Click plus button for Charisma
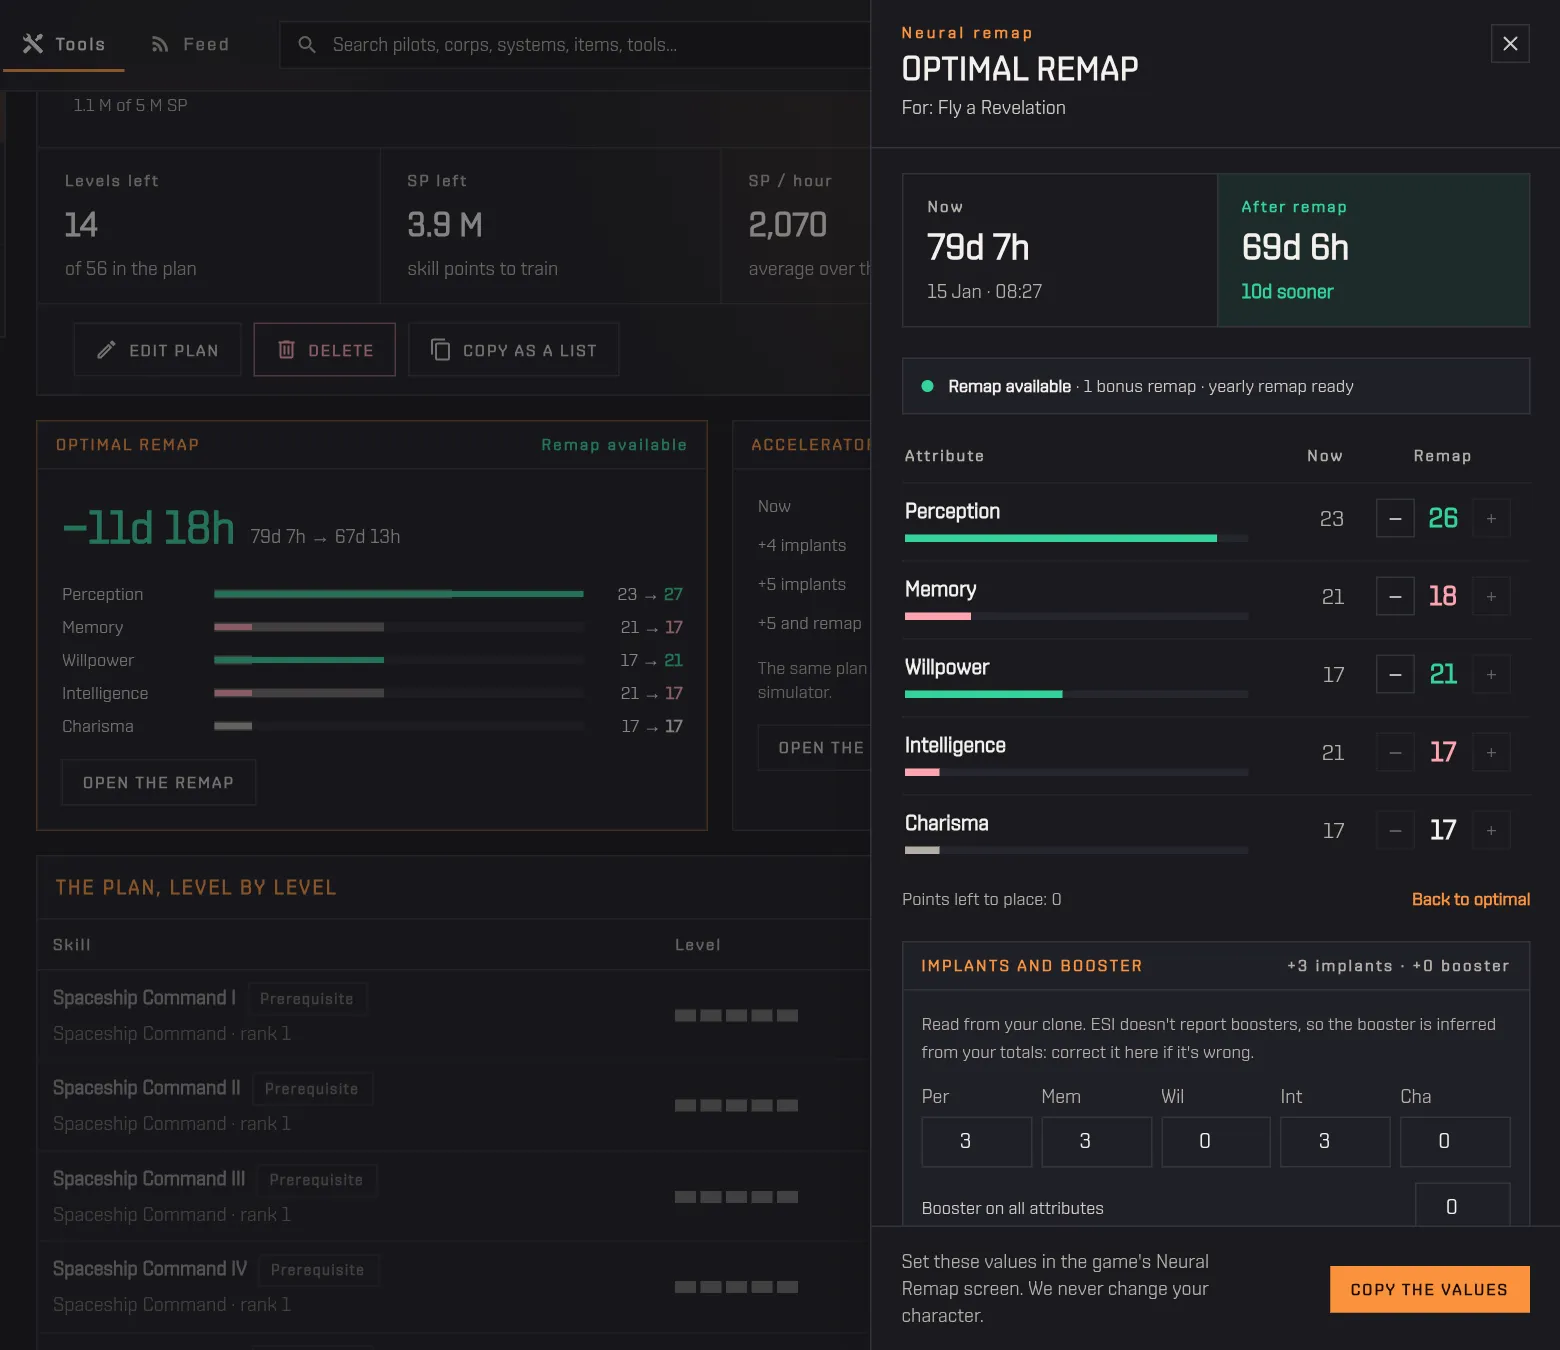The width and height of the screenshot is (1560, 1350). click(1491, 830)
